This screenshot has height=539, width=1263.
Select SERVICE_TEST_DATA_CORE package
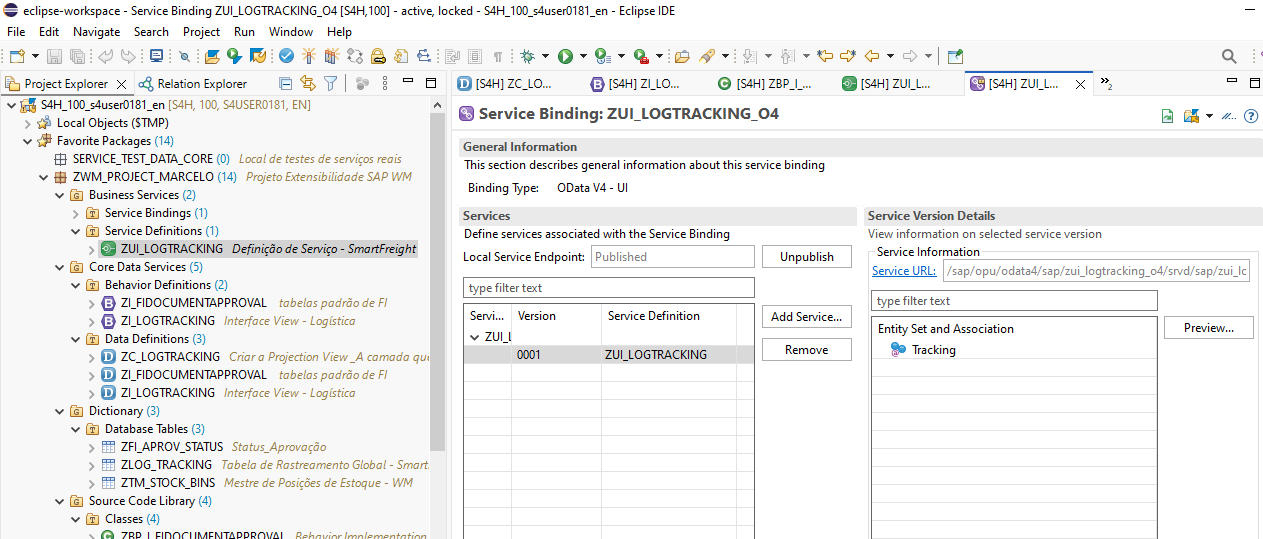point(142,159)
